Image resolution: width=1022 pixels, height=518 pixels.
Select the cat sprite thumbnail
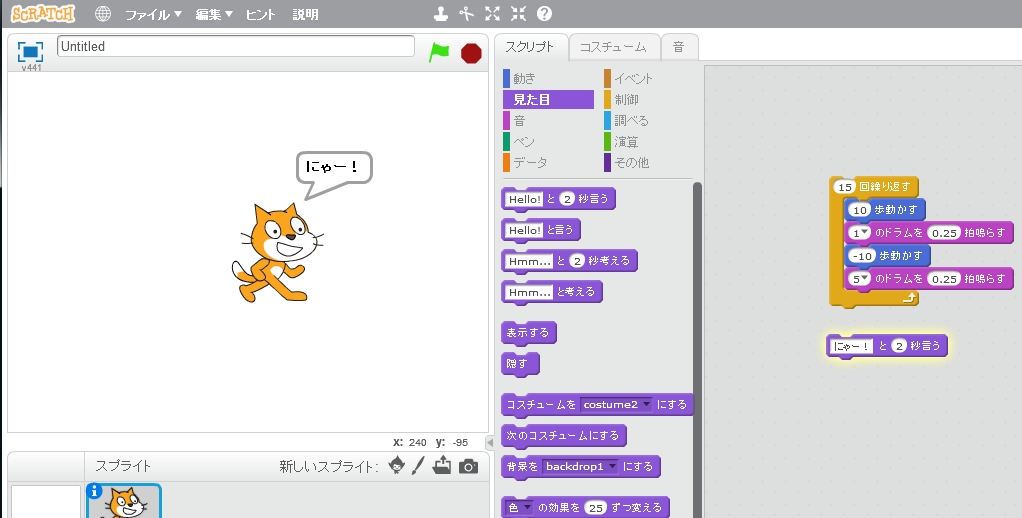[x=125, y=502]
